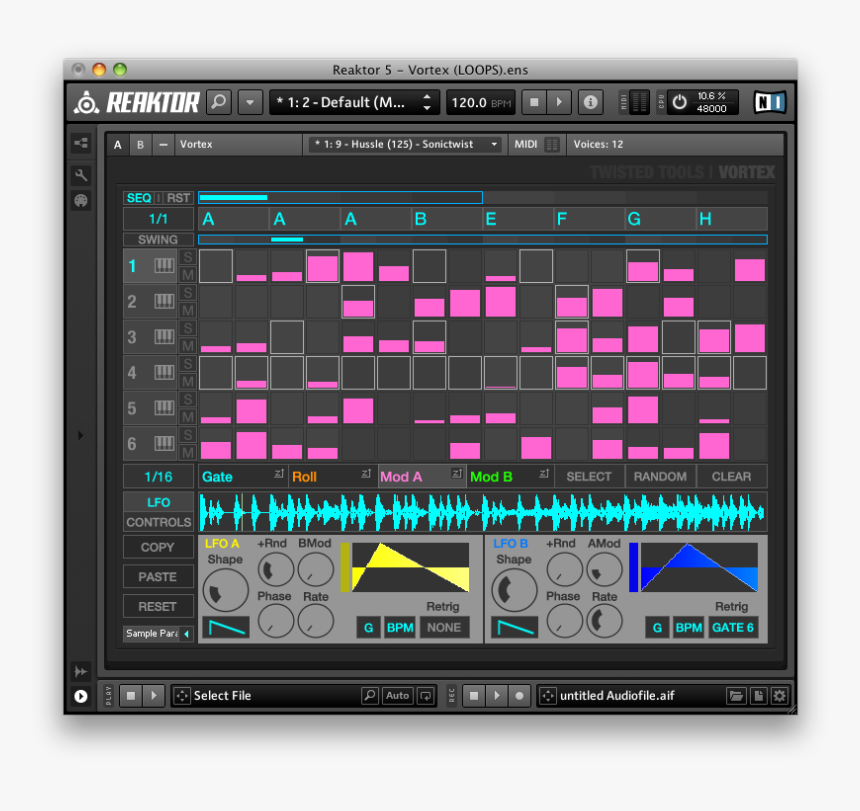Open the main menu dropdown arrow

[250, 102]
